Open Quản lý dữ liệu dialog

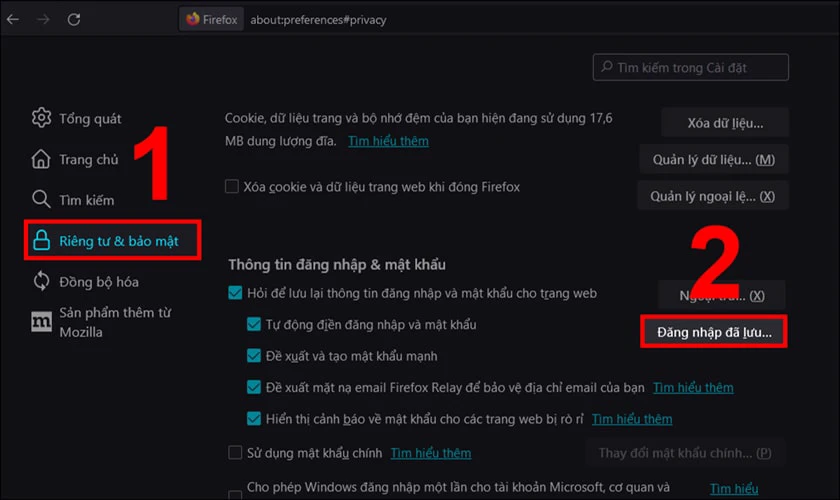(713, 159)
